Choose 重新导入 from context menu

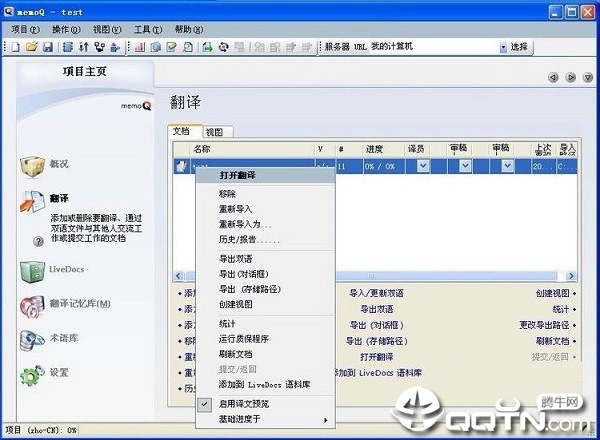click(x=265, y=209)
